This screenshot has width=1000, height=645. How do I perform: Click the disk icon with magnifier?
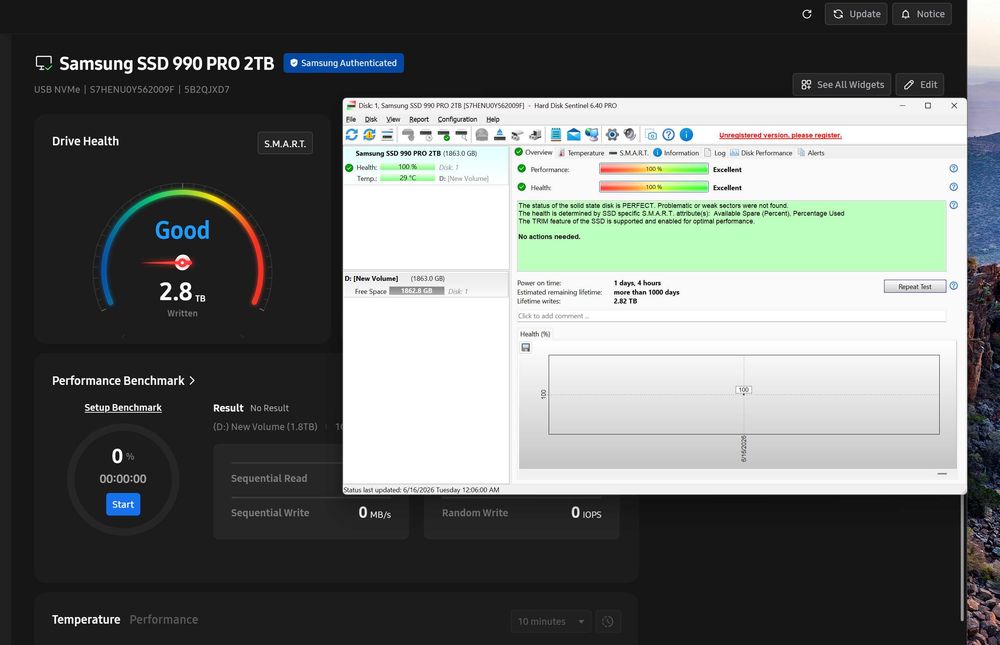pyautogui.click(x=462, y=135)
